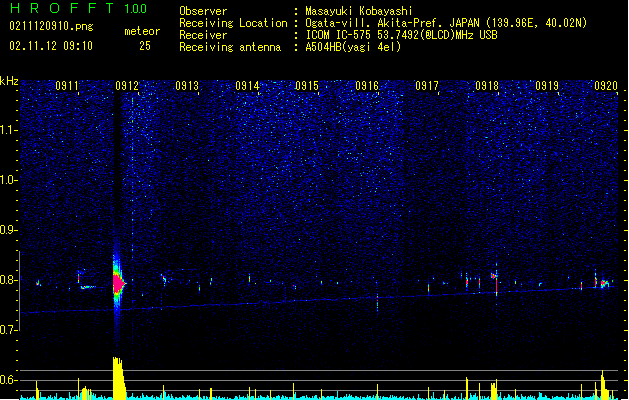Screen dimensions: 629x400
Task: Click the 0913 time marker
Action: pos(187,86)
